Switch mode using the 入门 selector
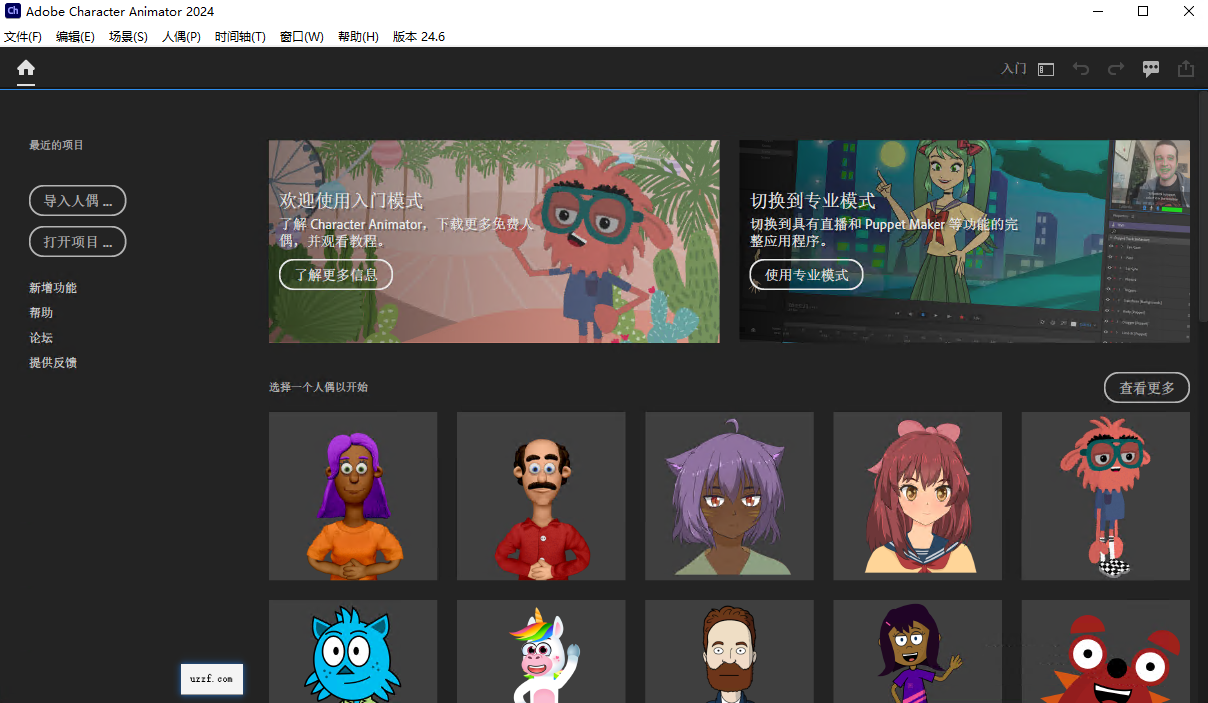The width and height of the screenshot is (1208, 703). 1012,68
